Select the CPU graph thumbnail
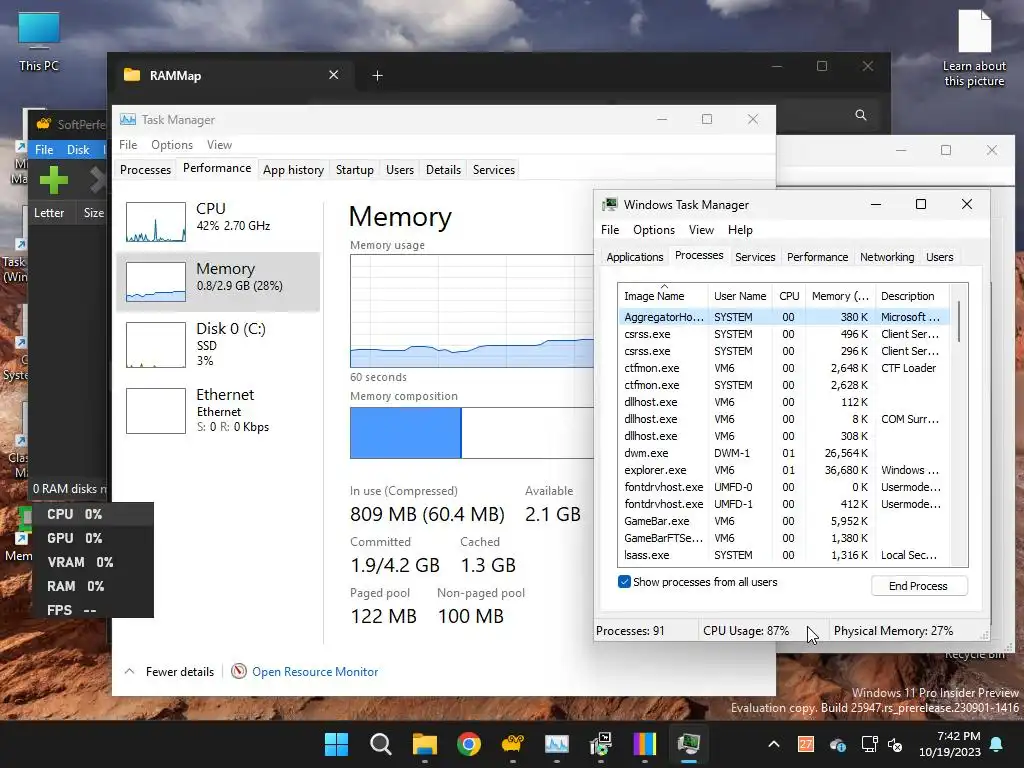The image size is (1024, 768). pyautogui.click(x=155, y=222)
